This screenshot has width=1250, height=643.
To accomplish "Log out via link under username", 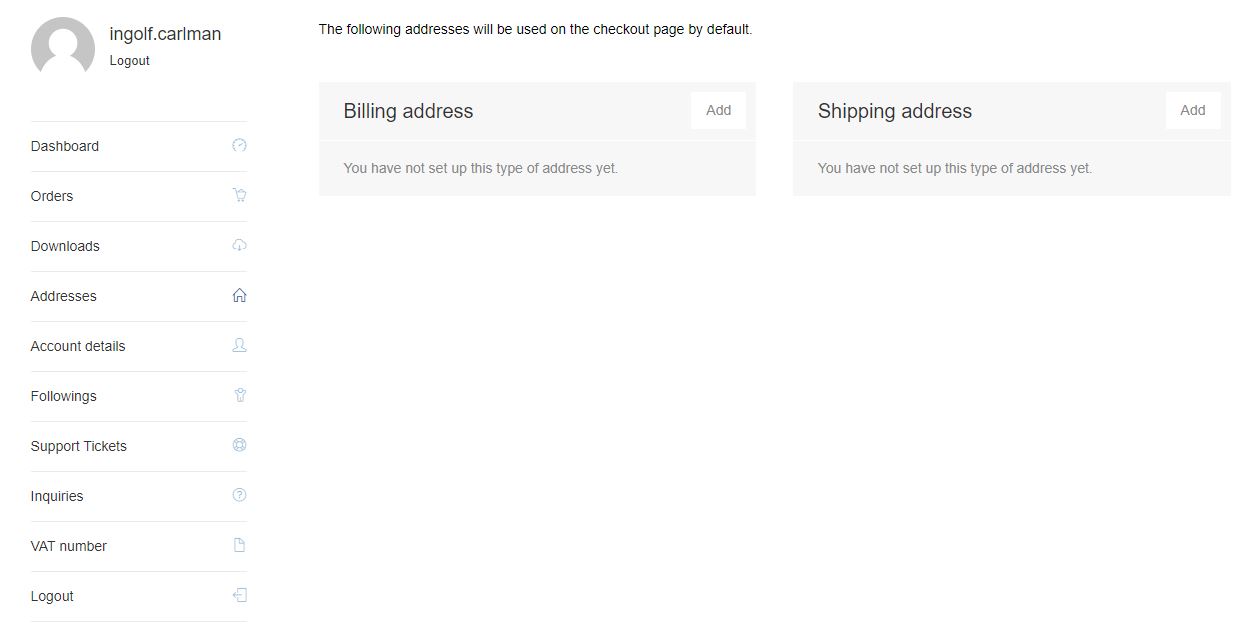I will point(129,61).
